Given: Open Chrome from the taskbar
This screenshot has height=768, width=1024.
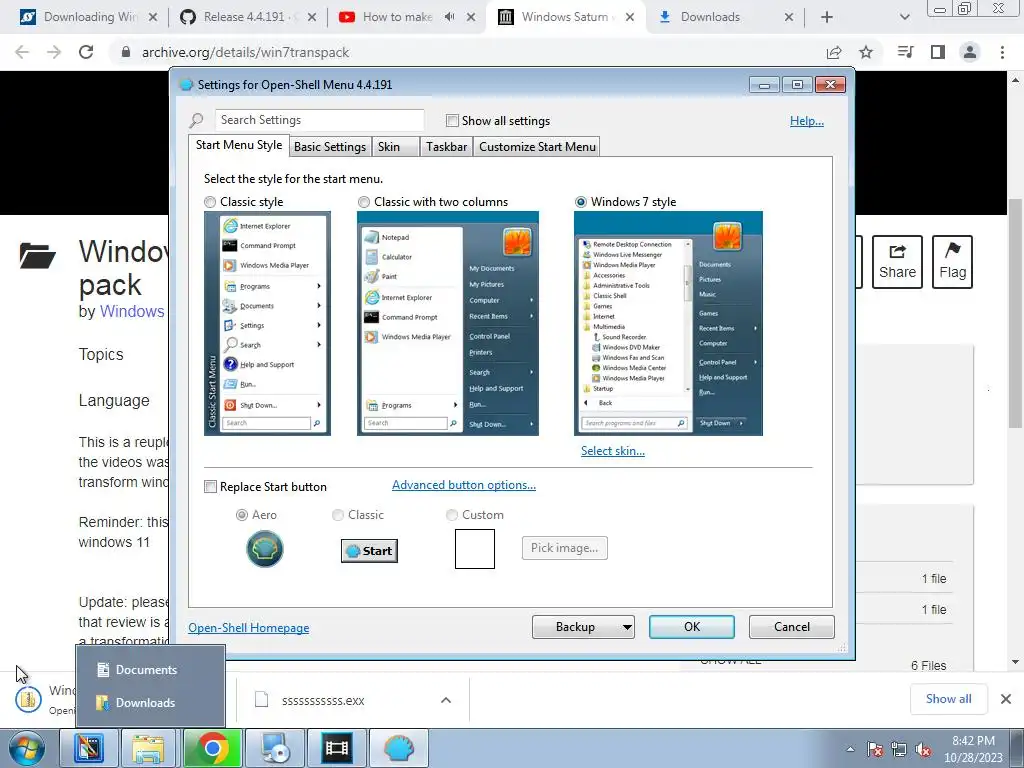Looking at the screenshot, I should (212, 748).
